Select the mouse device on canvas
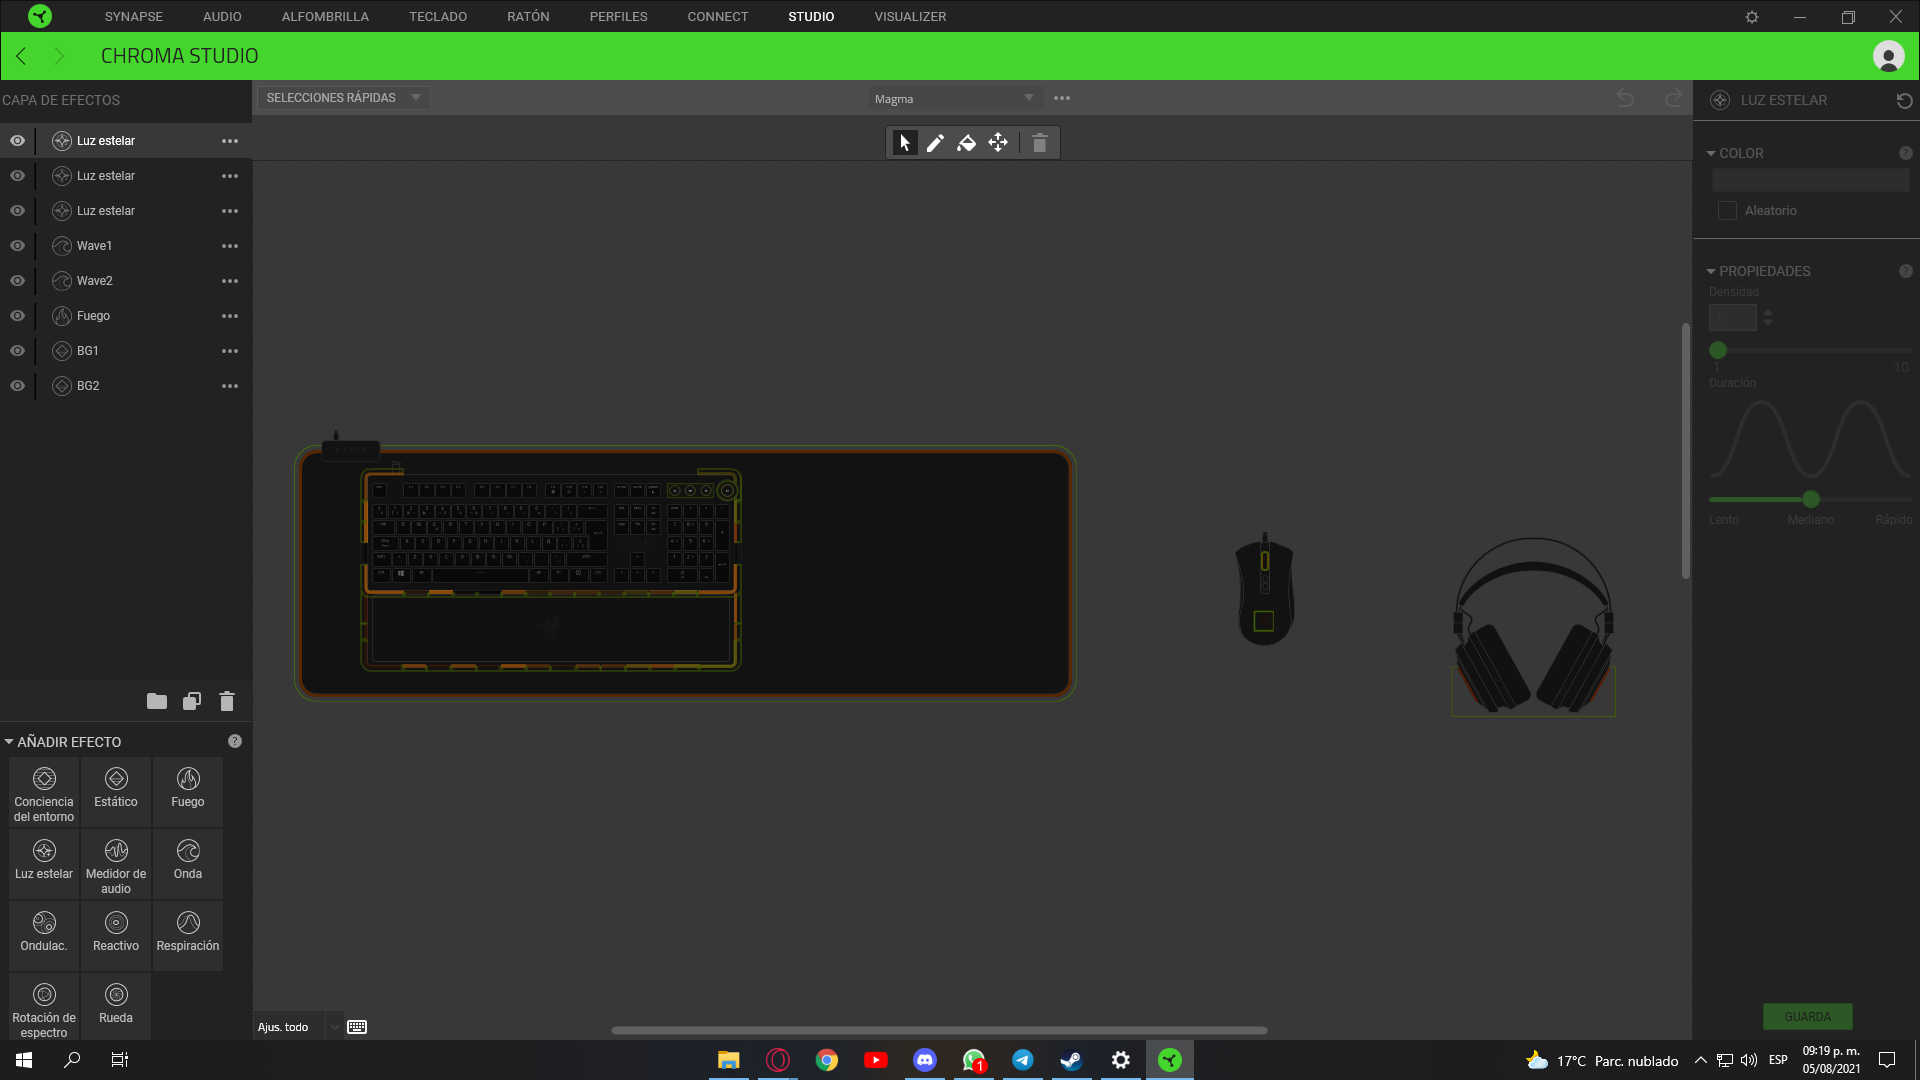1920x1080 pixels. click(1265, 590)
